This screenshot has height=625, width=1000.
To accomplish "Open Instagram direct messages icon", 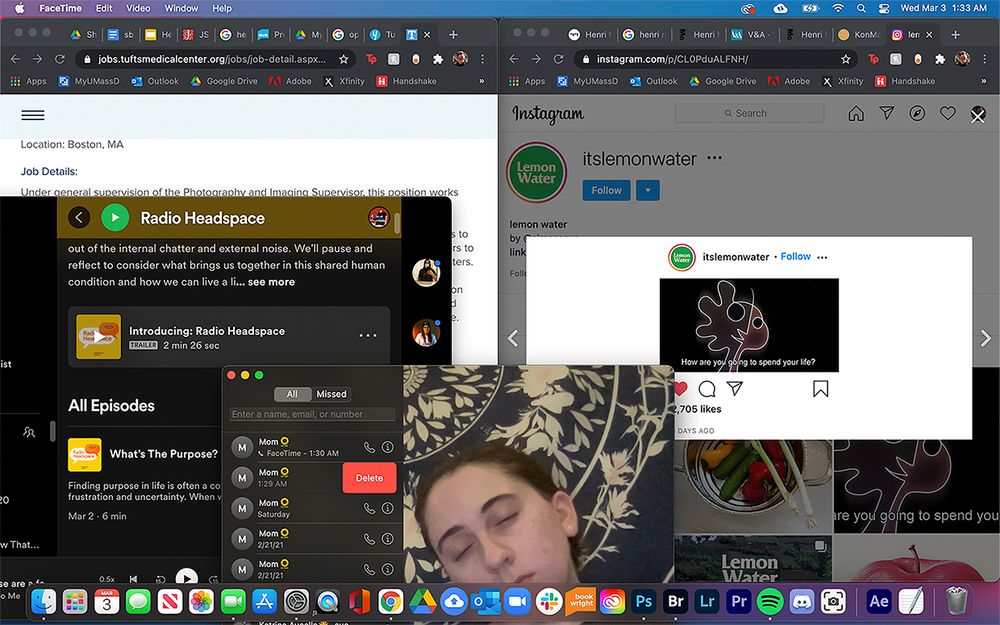I will (886, 113).
